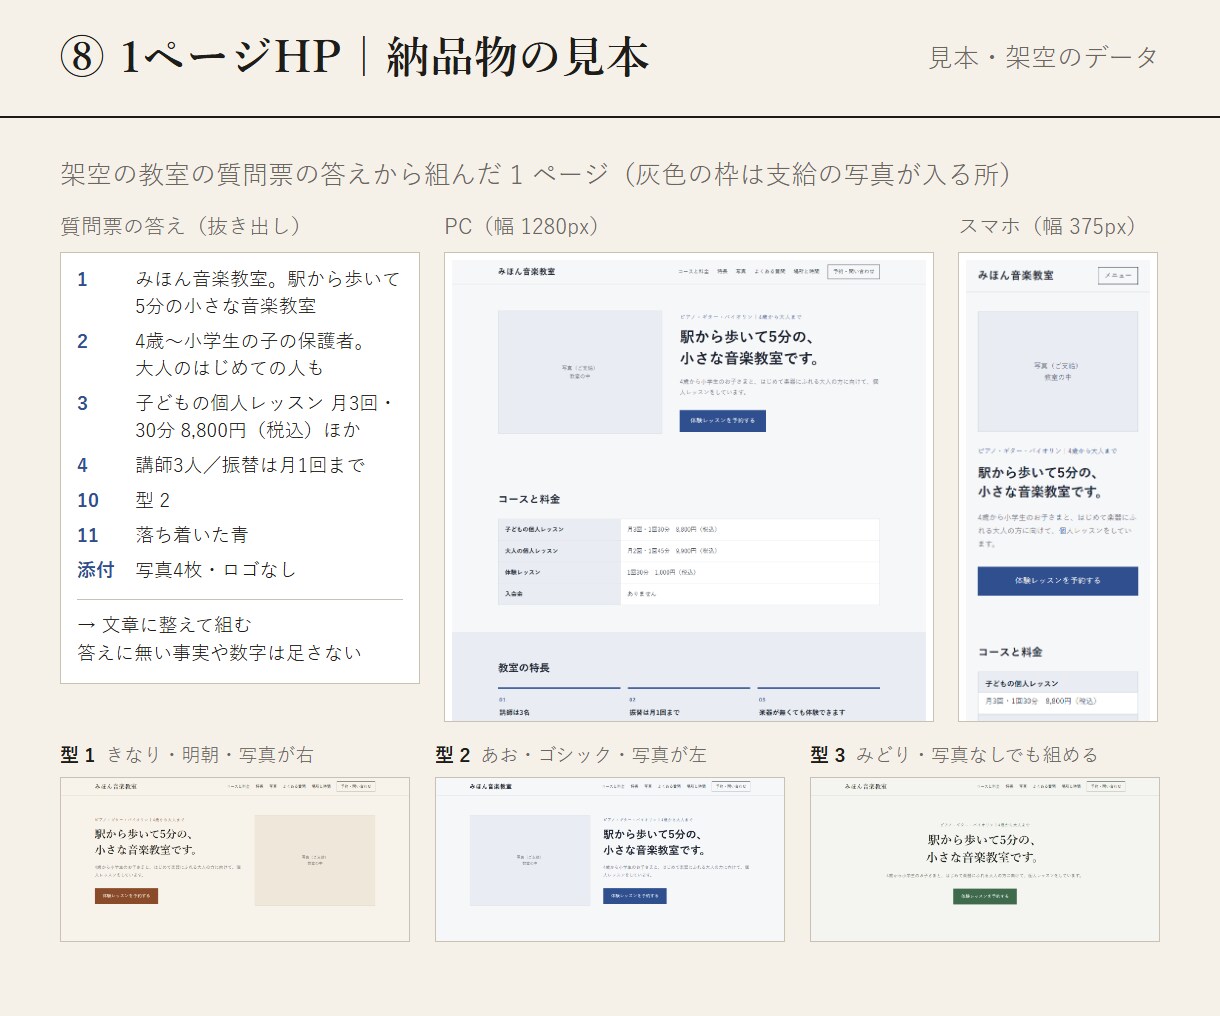Click the ⑧ 1ページHP｜納品物の見本 title
Viewport: 1220px width, 1016px height.
point(355,57)
